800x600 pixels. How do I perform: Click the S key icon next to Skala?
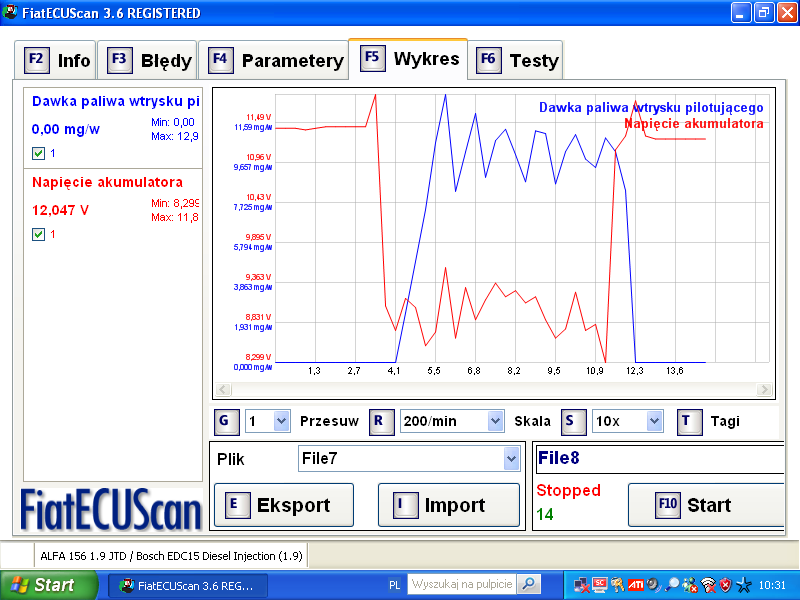pyautogui.click(x=573, y=422)
